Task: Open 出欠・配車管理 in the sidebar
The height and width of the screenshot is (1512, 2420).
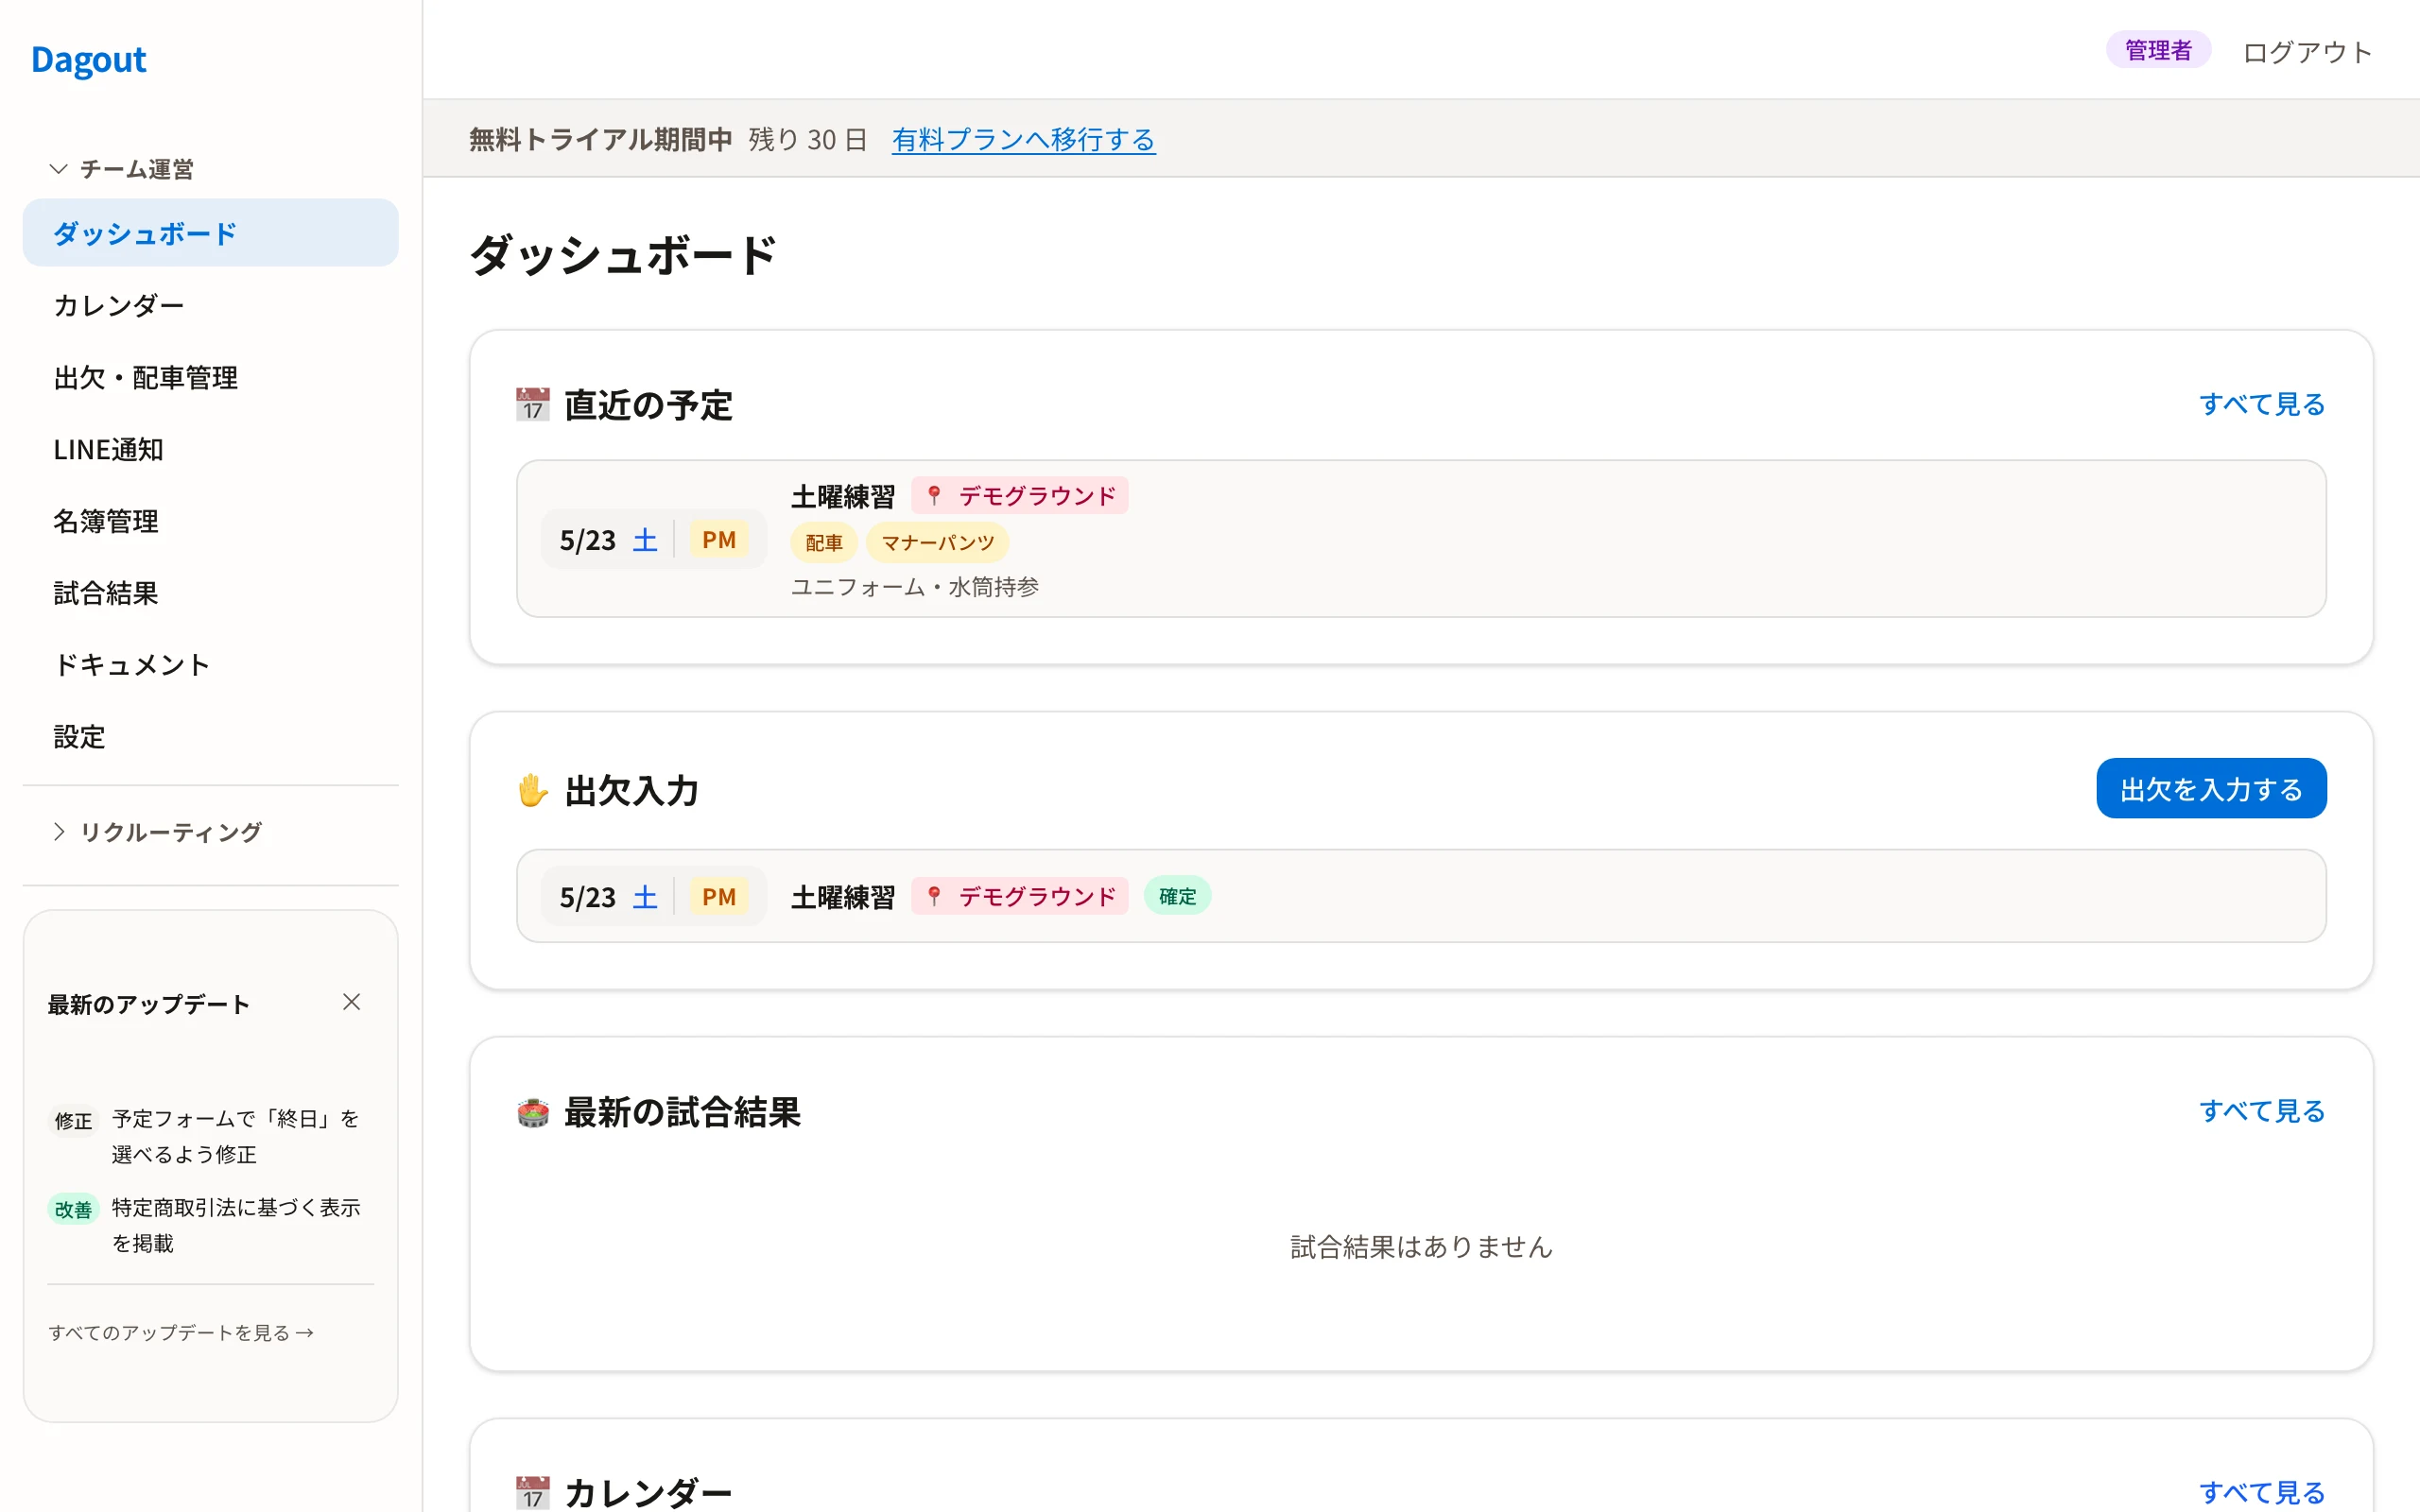Action: (210, 377)
